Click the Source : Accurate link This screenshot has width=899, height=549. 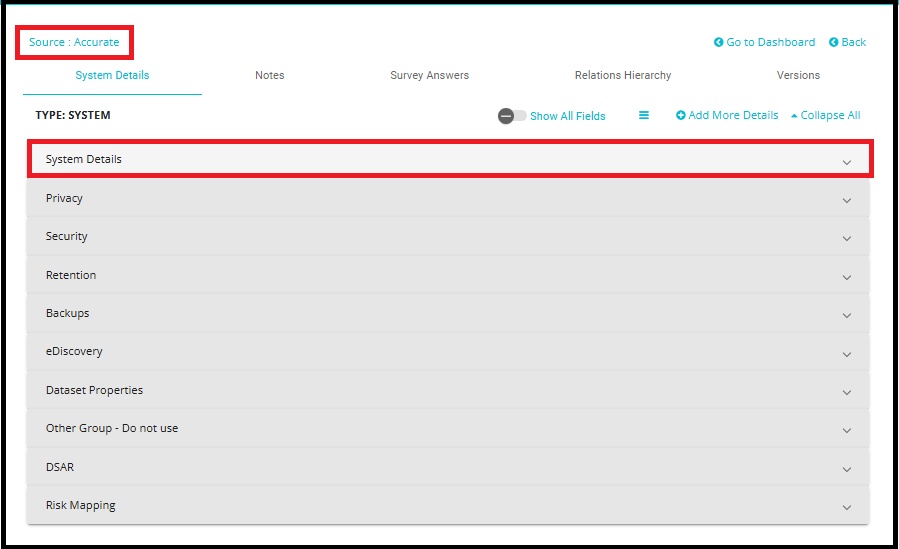coord(74,42)
